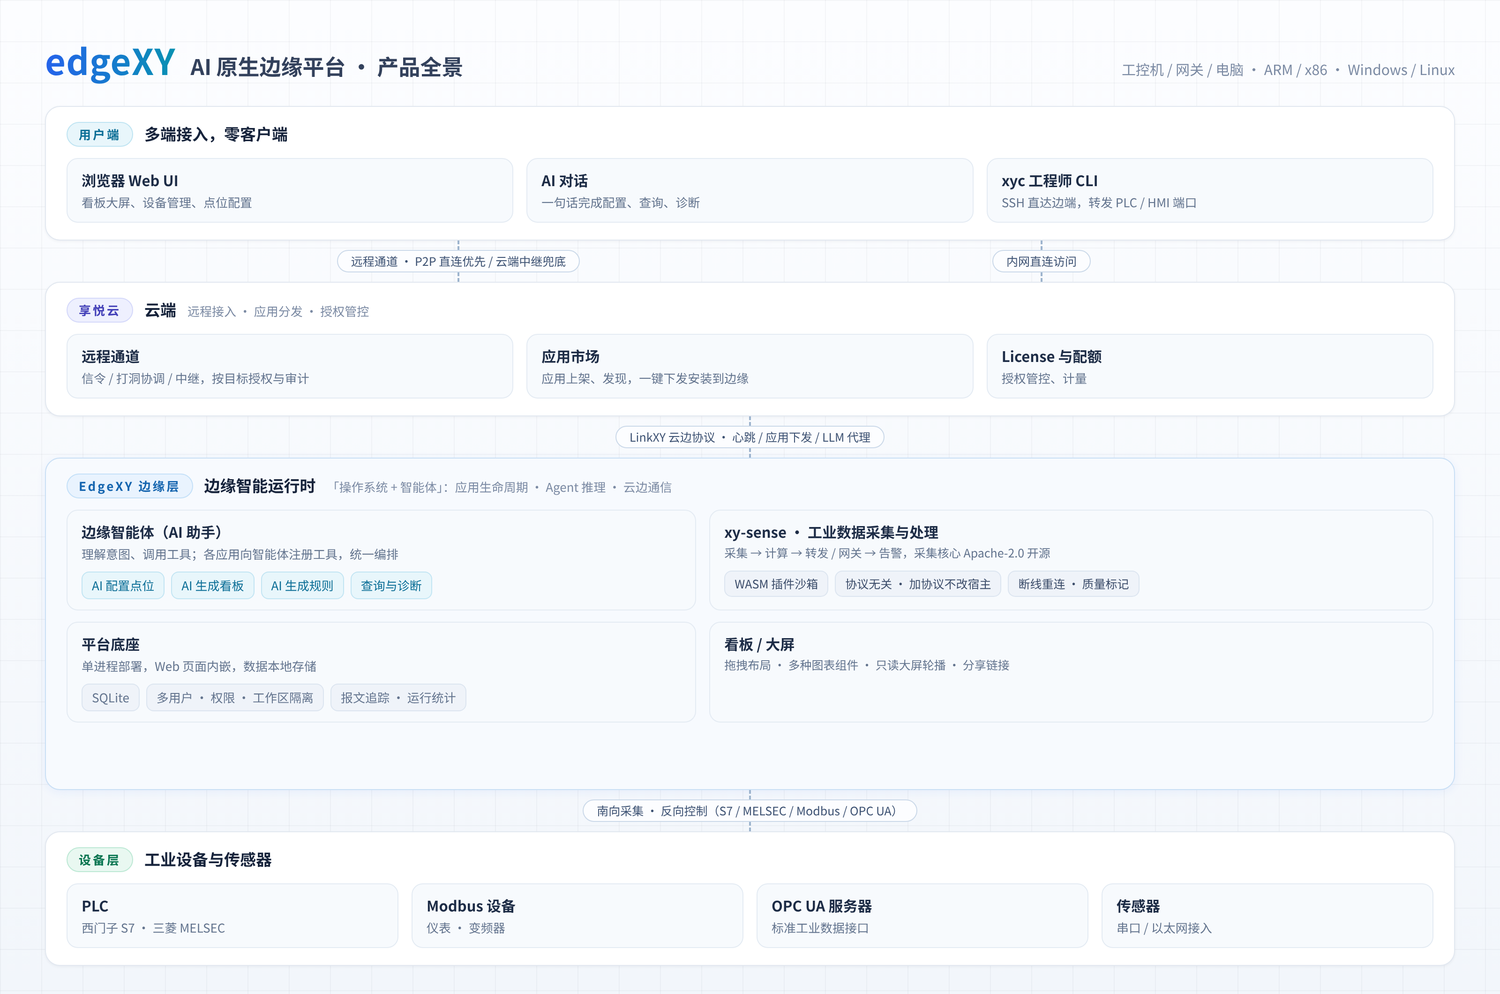Viewport: 1500px width, 994px height.
Task: Click the 远程接入 · 应用分发 · 授权管控 subtitle
Action: [x=278, y=311]
